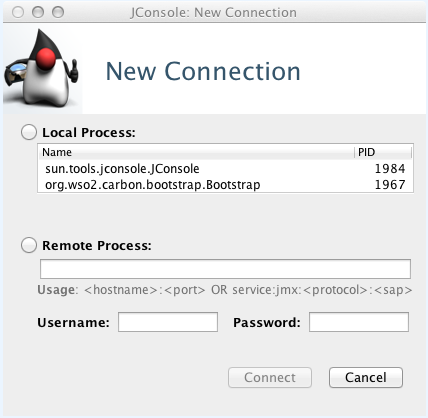Image resolution: width=428 pixels, height=418 pixels.
Task: Click PID value 1967
Action: (390, 185)
